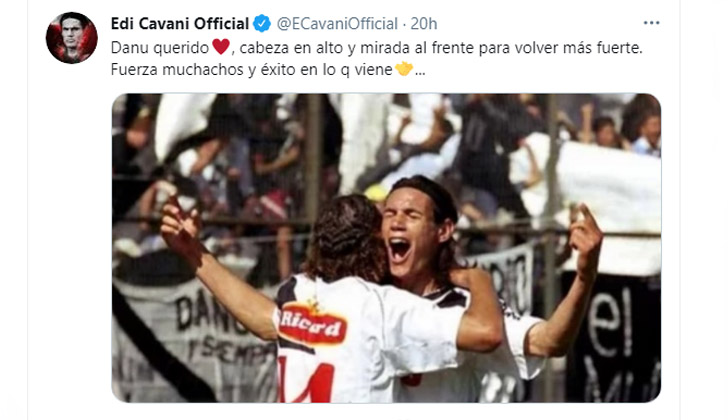Click the black 'el' flag in photo
Screen dimensions: 728x420
click(x=612, y=338)
